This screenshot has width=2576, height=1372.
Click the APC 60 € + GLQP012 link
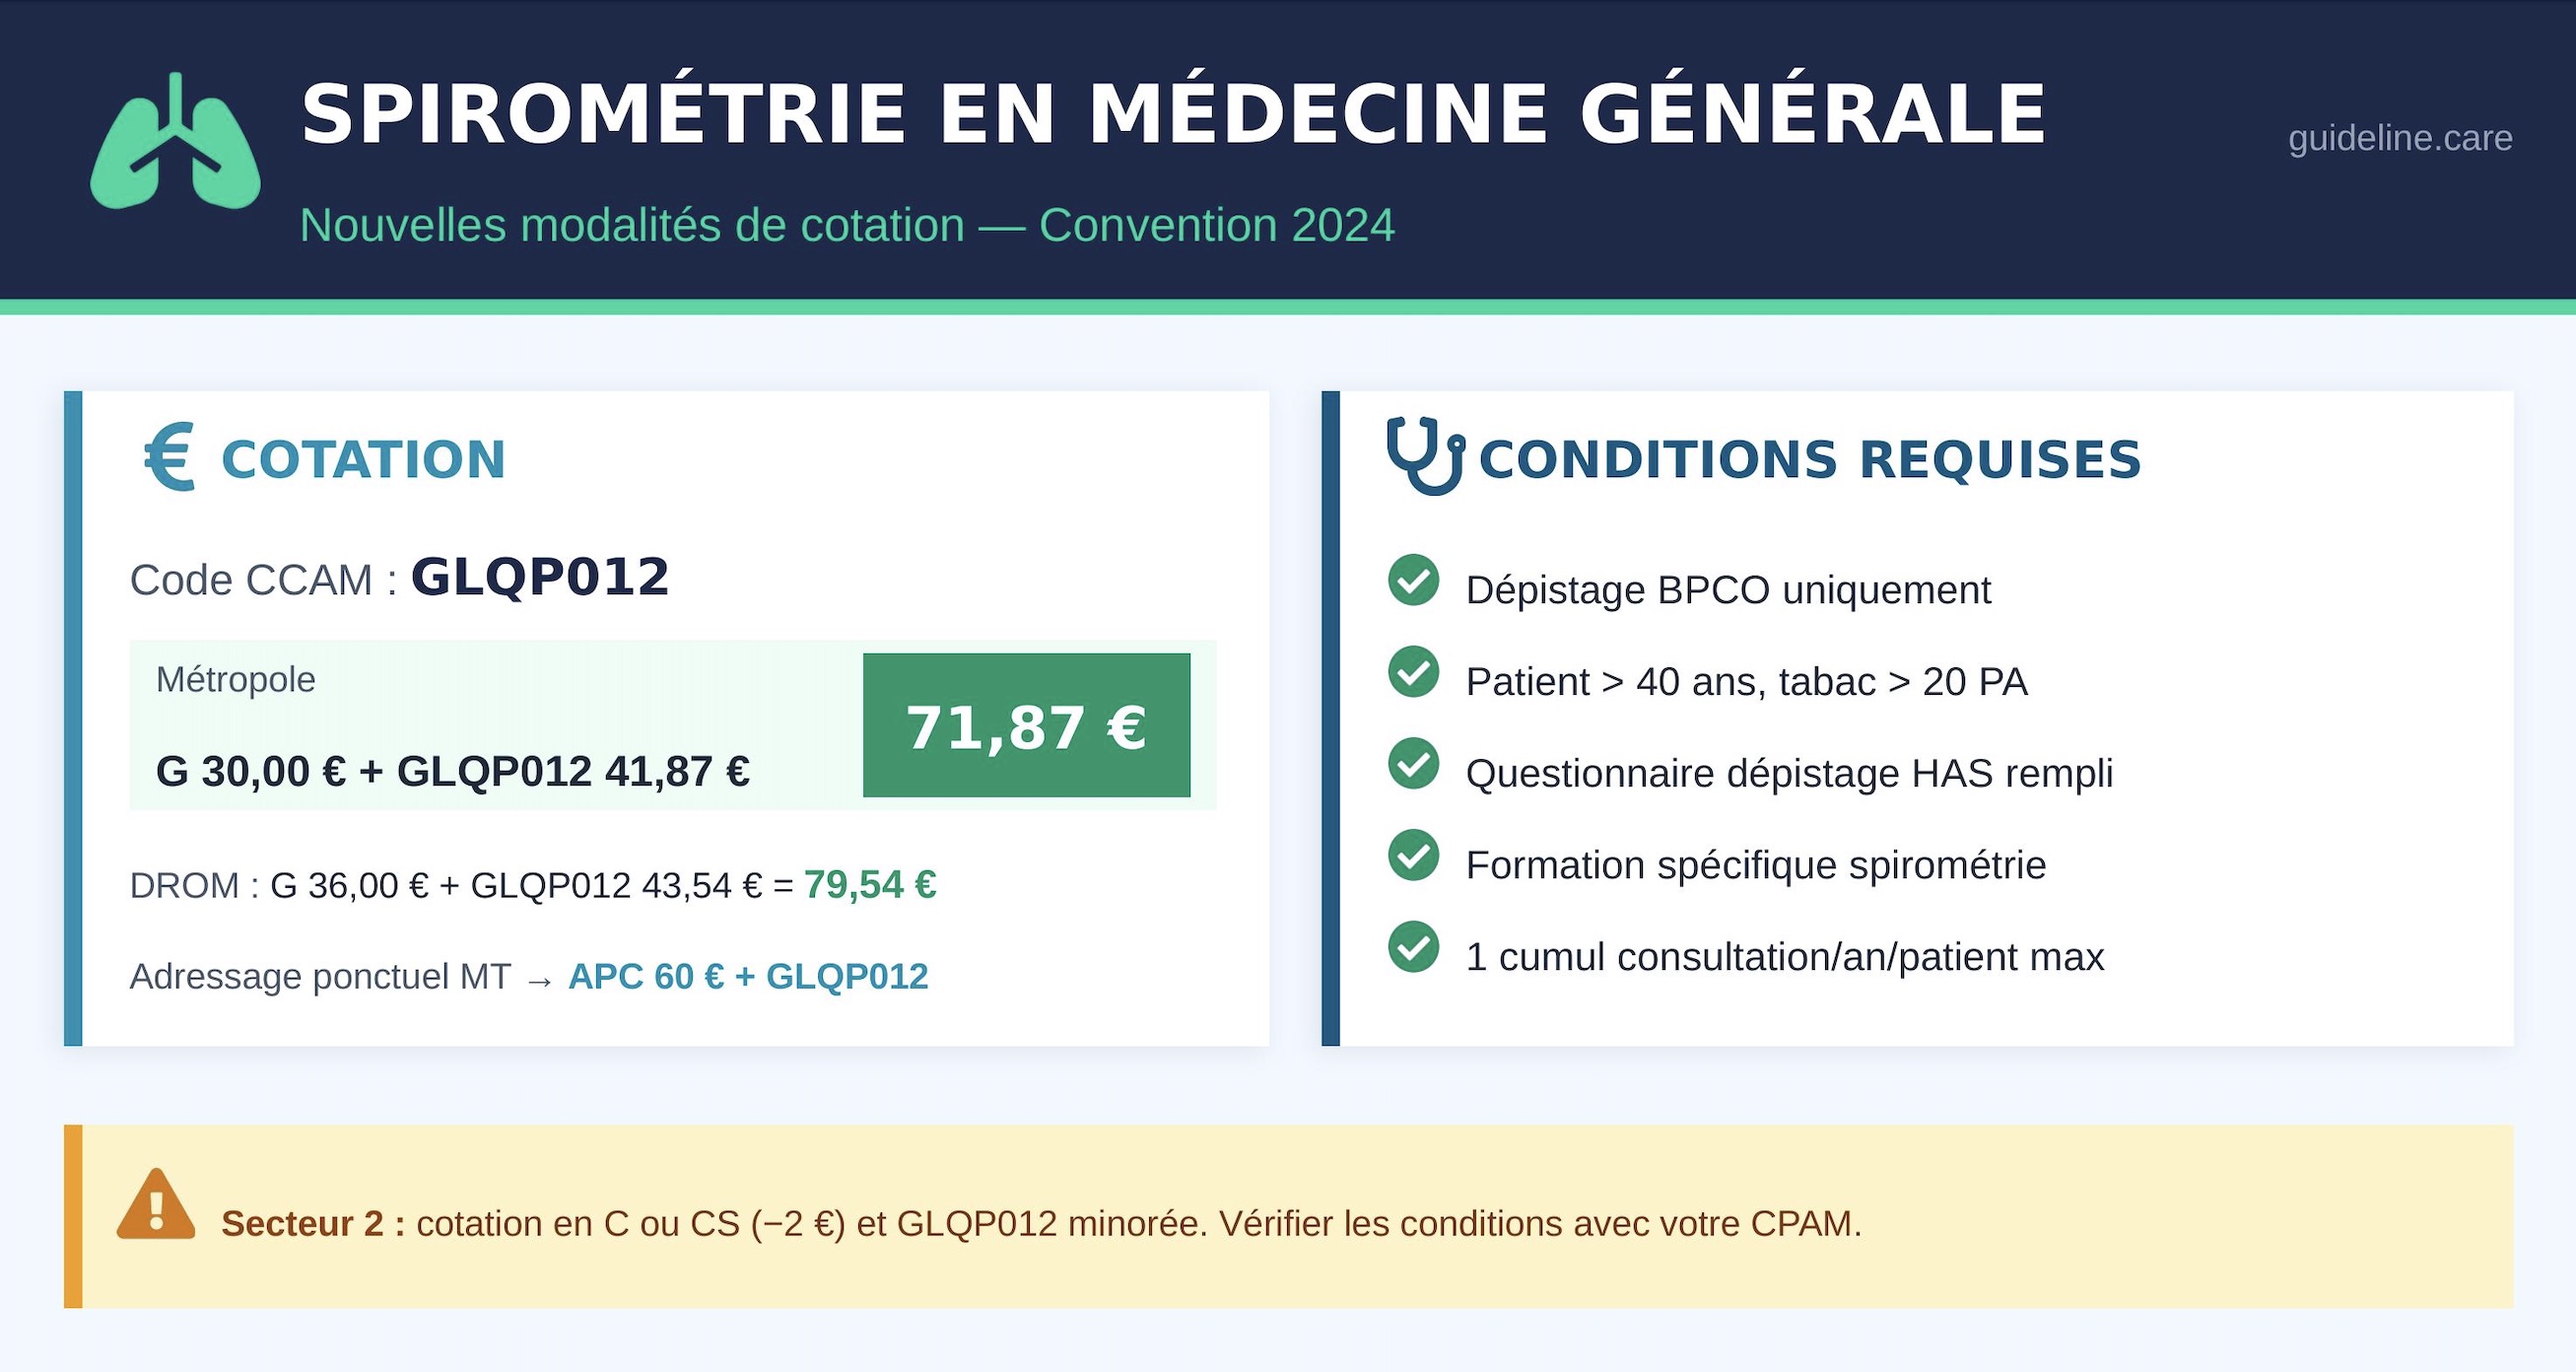(748, 977)
